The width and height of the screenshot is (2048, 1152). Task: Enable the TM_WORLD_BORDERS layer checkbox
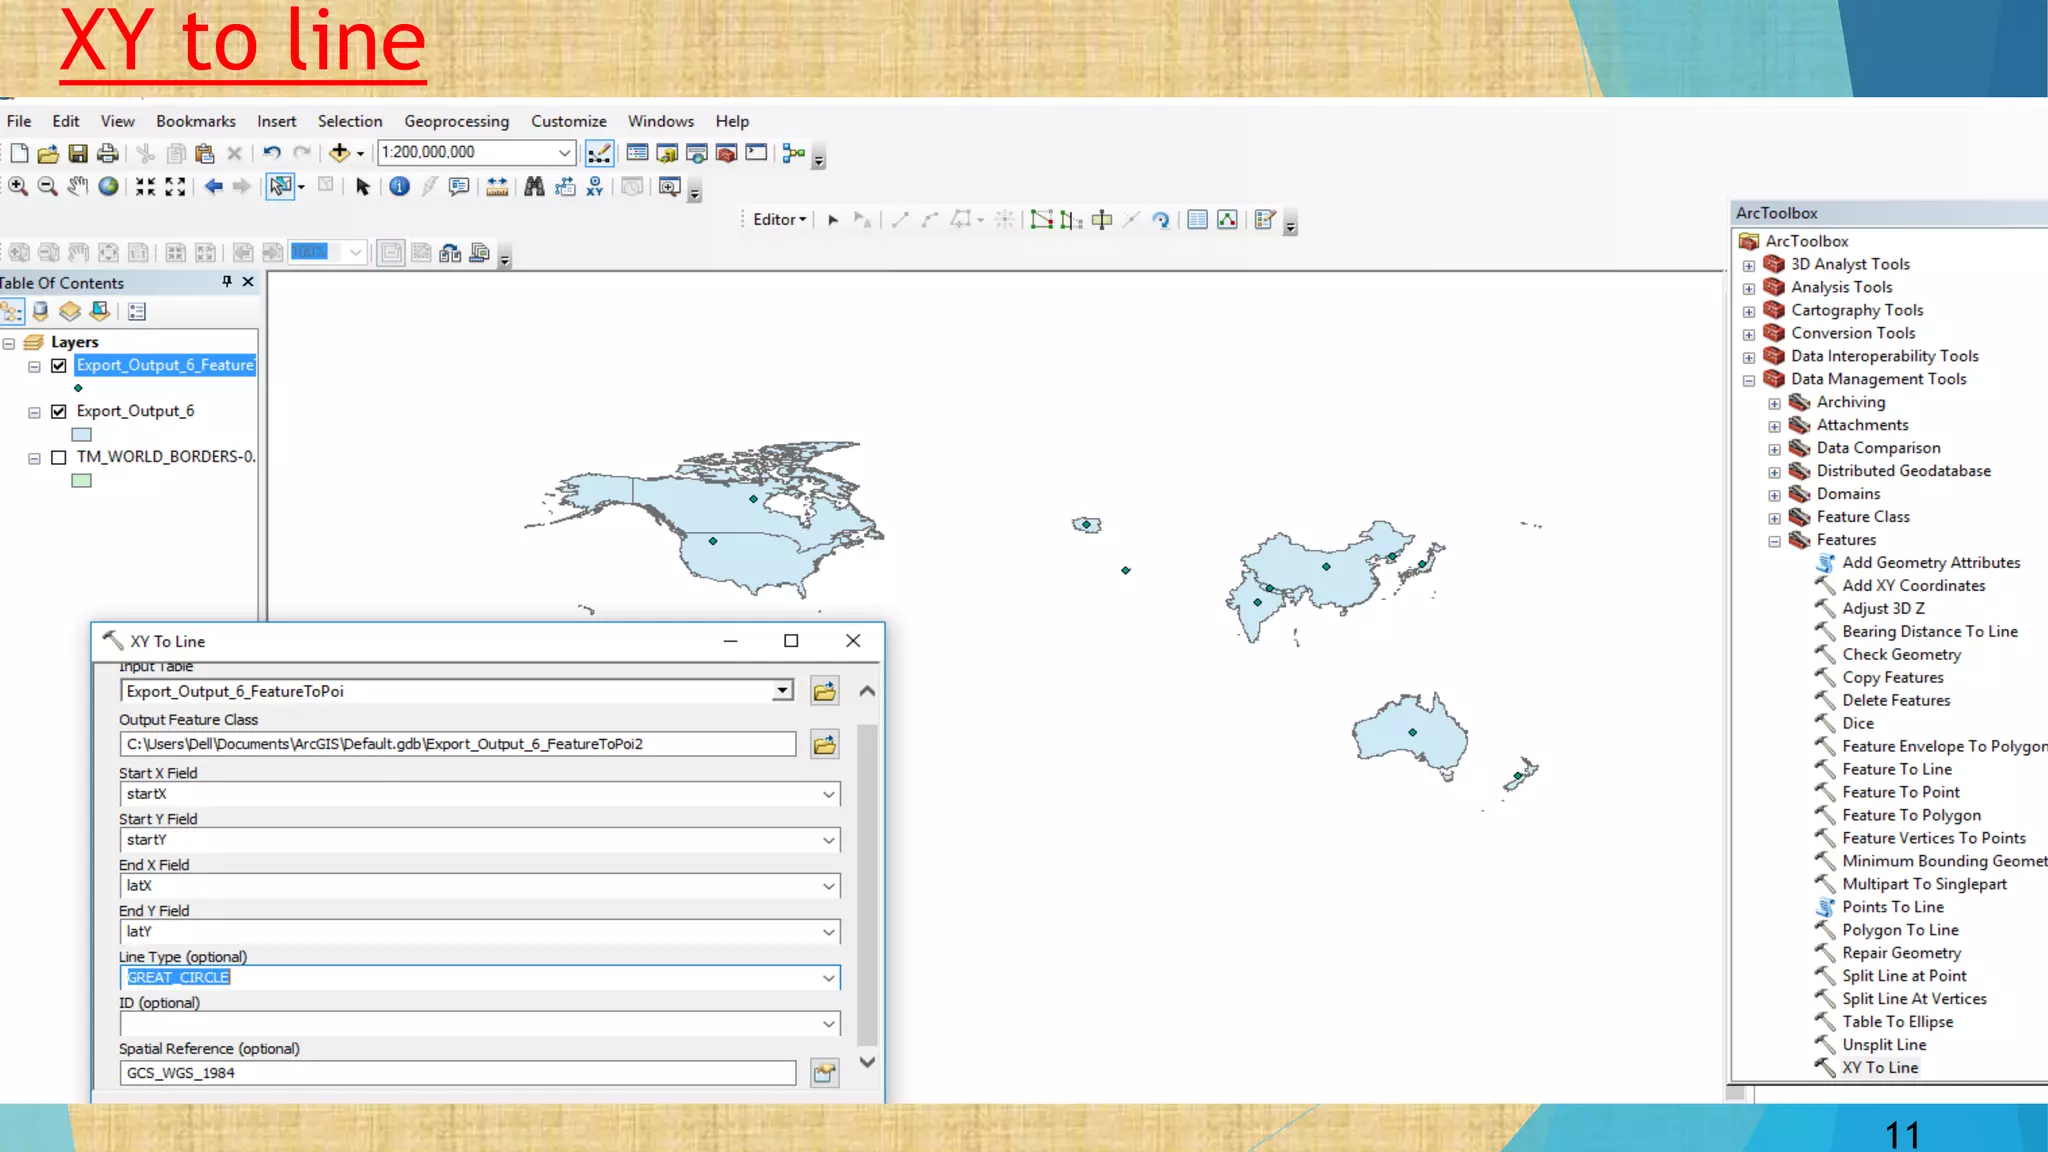[x=59, y=458]
